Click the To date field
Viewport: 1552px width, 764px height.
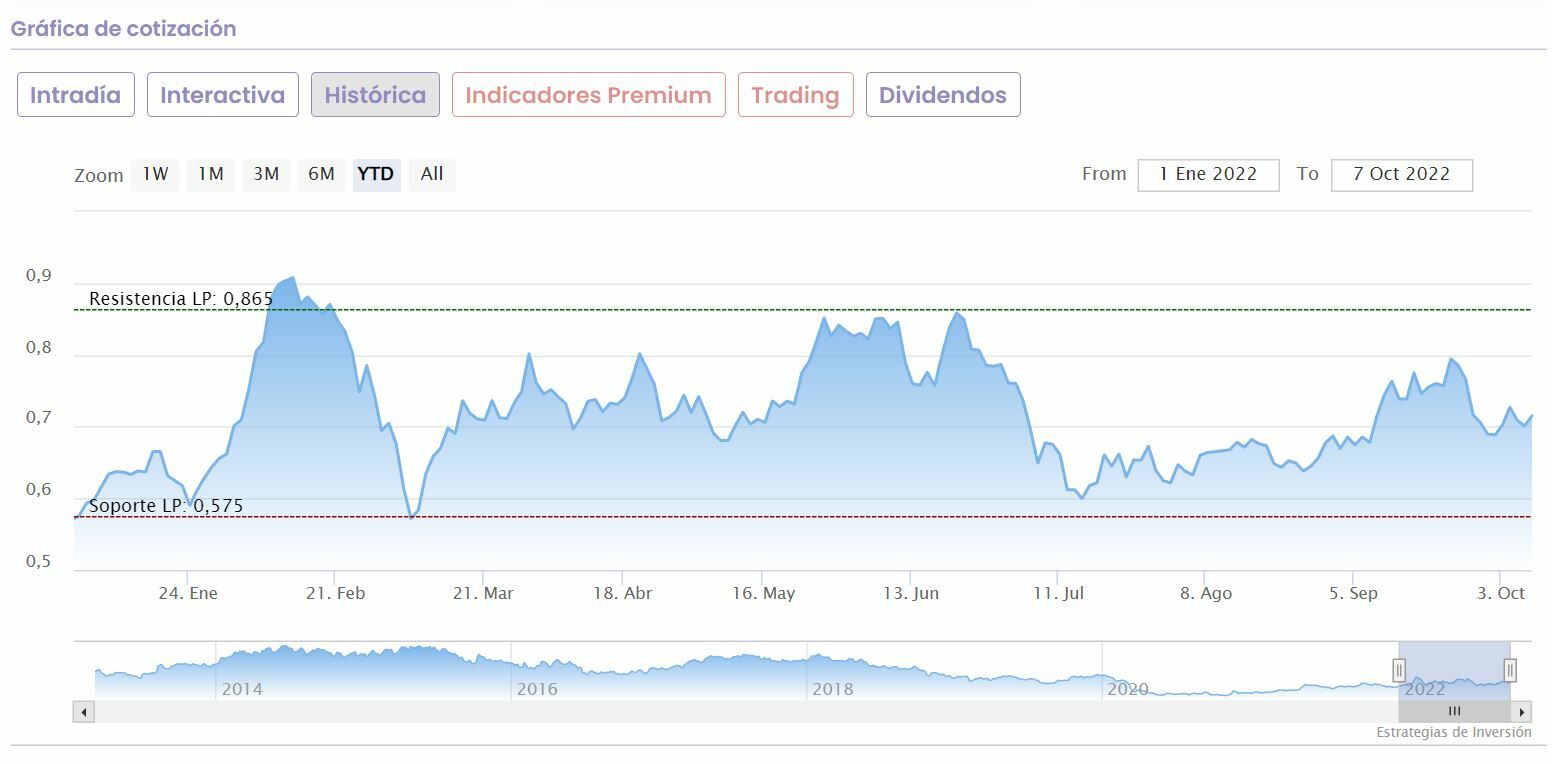pos(1401,174)
